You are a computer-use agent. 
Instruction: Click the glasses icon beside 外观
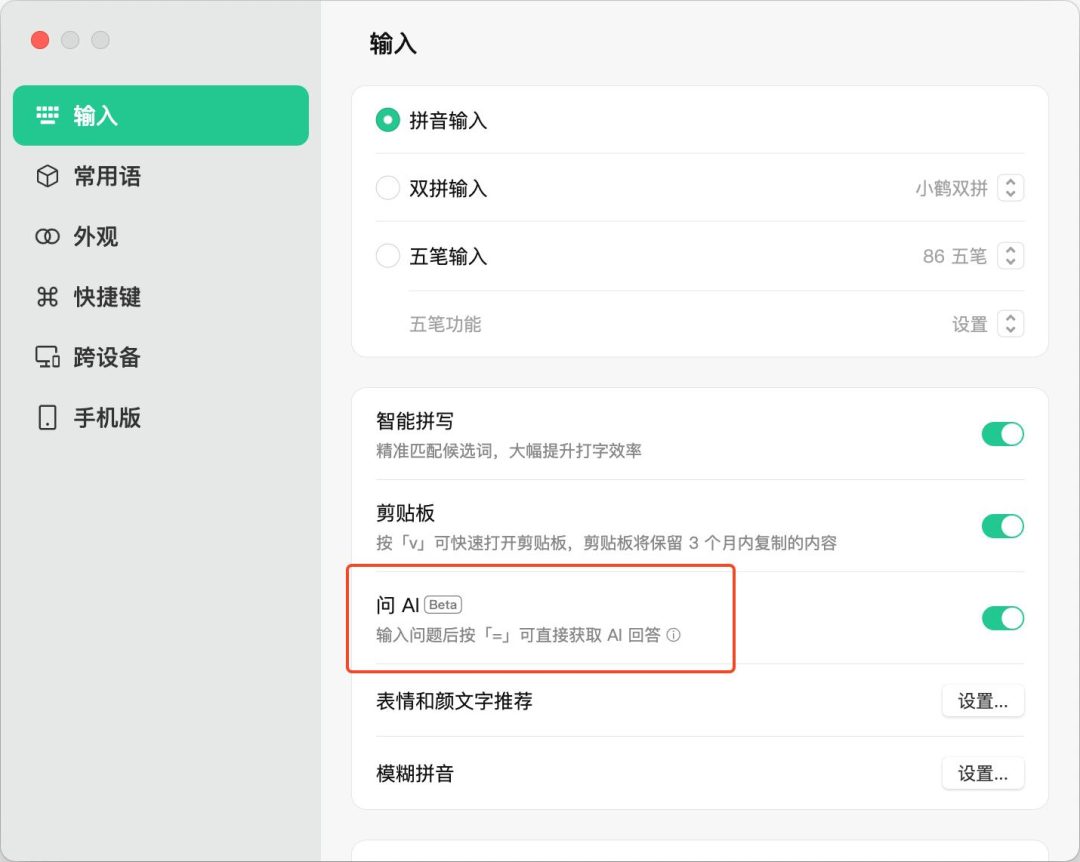47,236
